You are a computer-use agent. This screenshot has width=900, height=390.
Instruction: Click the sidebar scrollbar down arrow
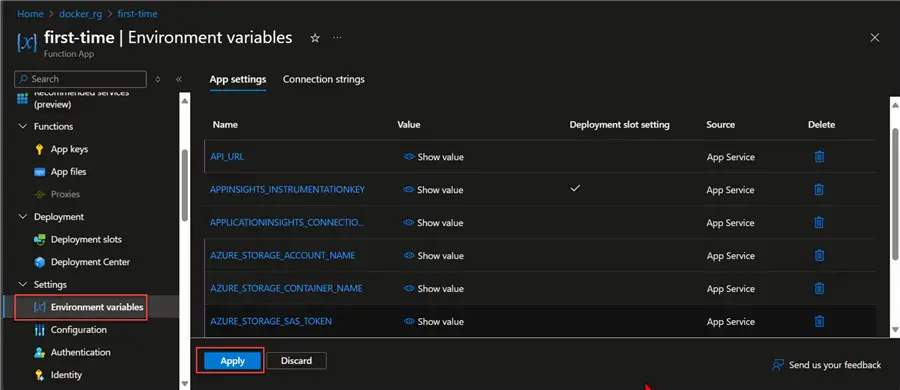[185, 383]
